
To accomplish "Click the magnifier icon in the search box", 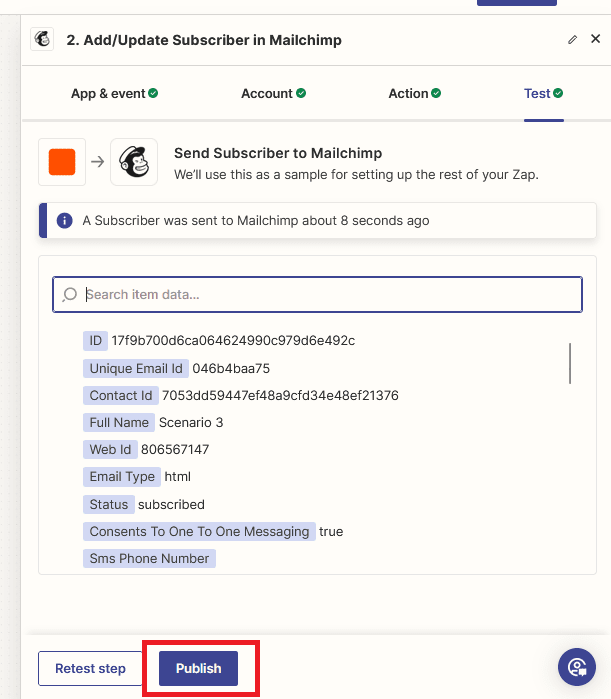I will point(70,295).
